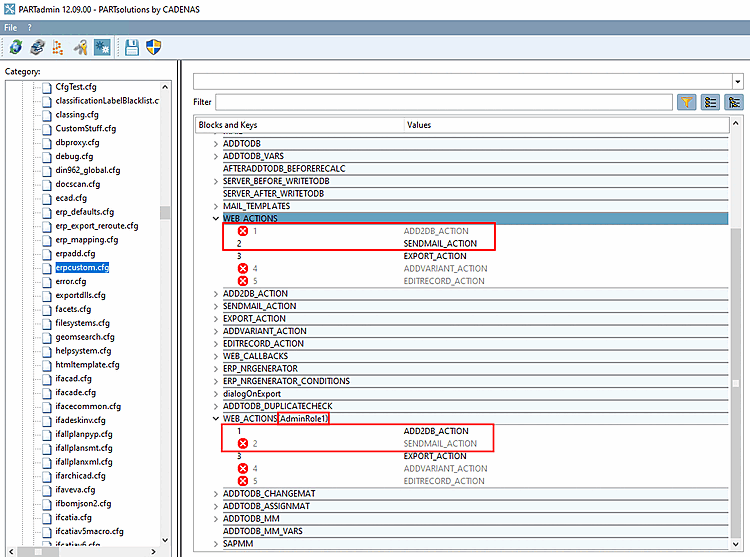Expand the SERVER_BEFORE_WRITETODB block
The image size is (750, 557).
pyautogui.click(x=216, y=181)
